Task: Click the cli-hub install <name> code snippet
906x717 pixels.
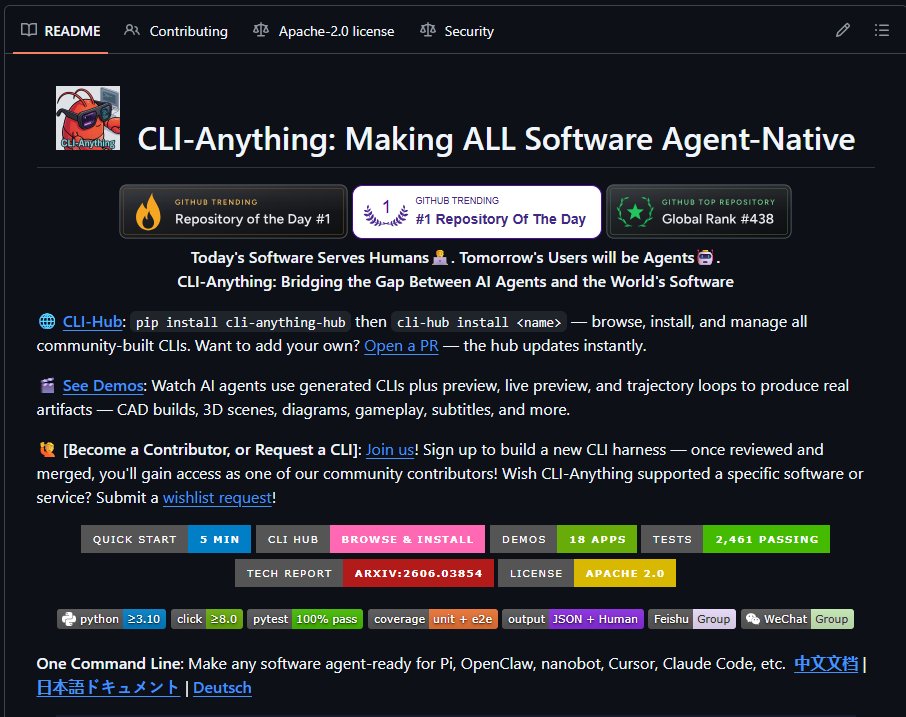Action: tap(479, 322)
